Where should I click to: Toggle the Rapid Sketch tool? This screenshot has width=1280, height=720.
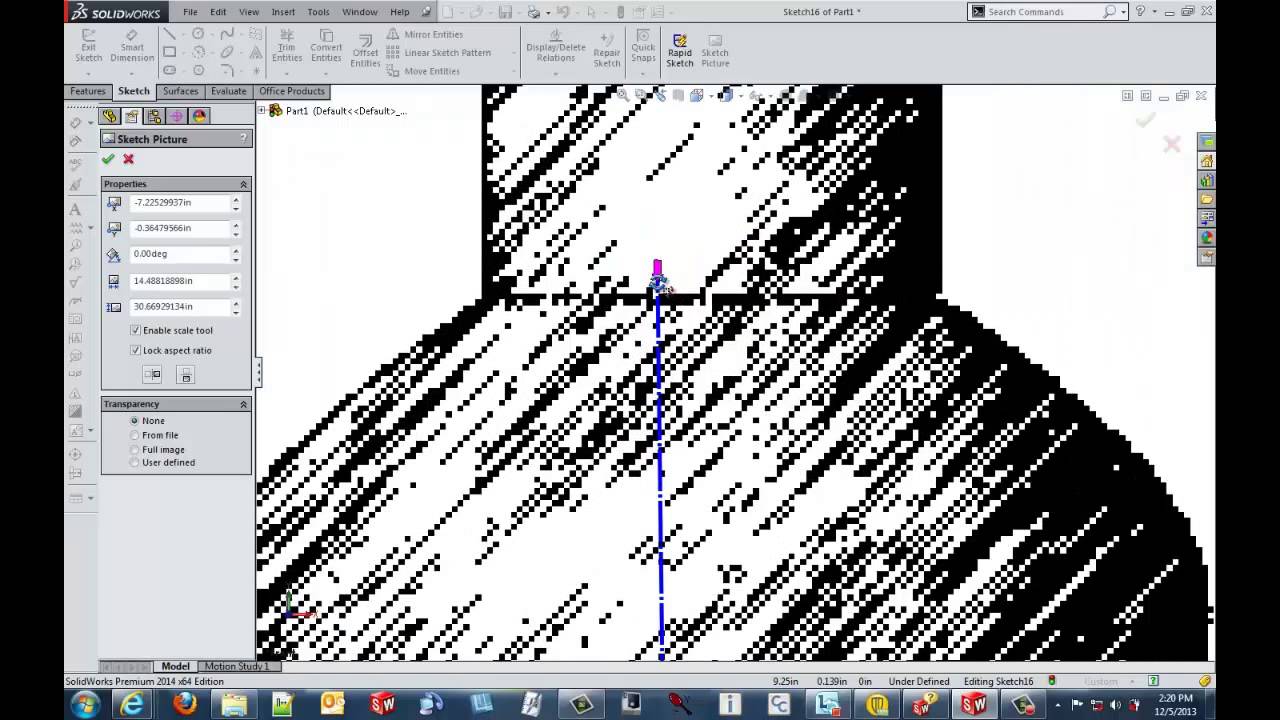coord(680,50)
